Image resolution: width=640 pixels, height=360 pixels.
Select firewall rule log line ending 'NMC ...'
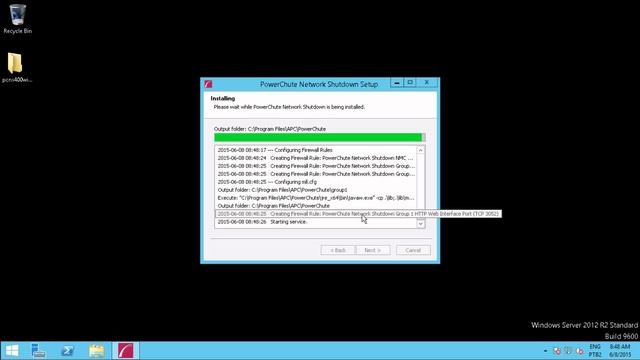pos(316,158)
